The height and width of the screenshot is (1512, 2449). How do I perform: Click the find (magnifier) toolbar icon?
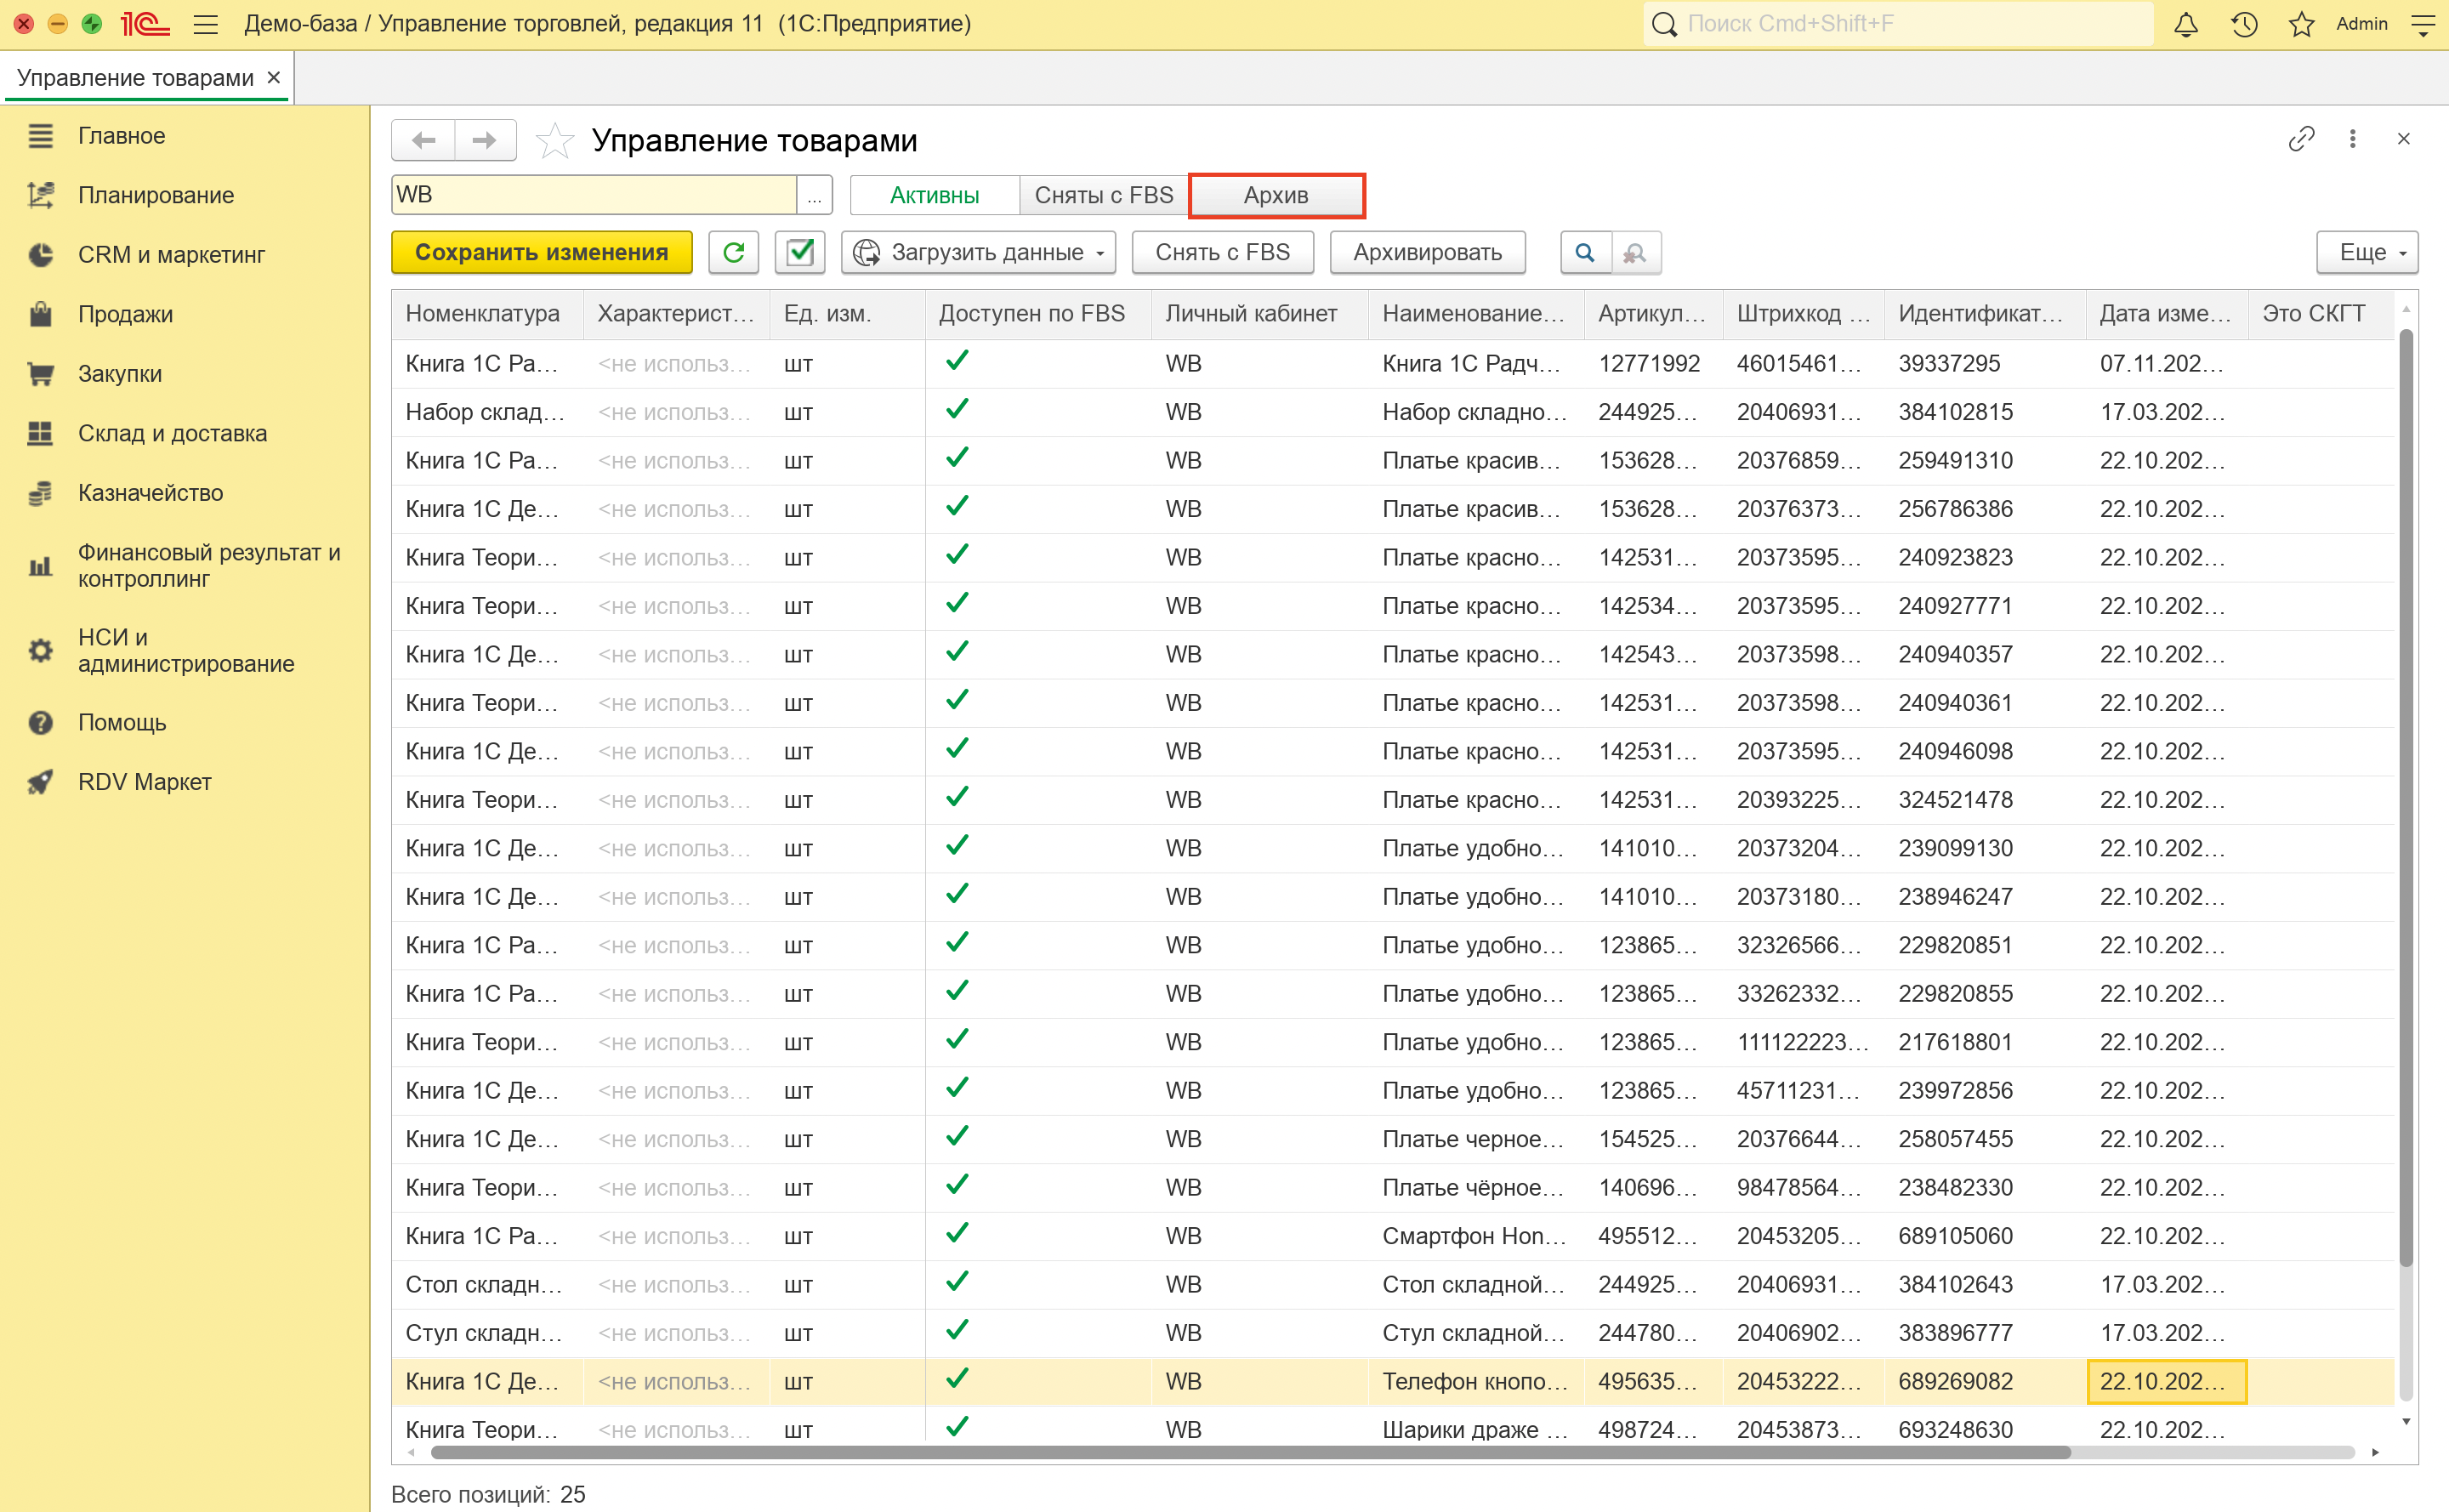[1584, 252]
